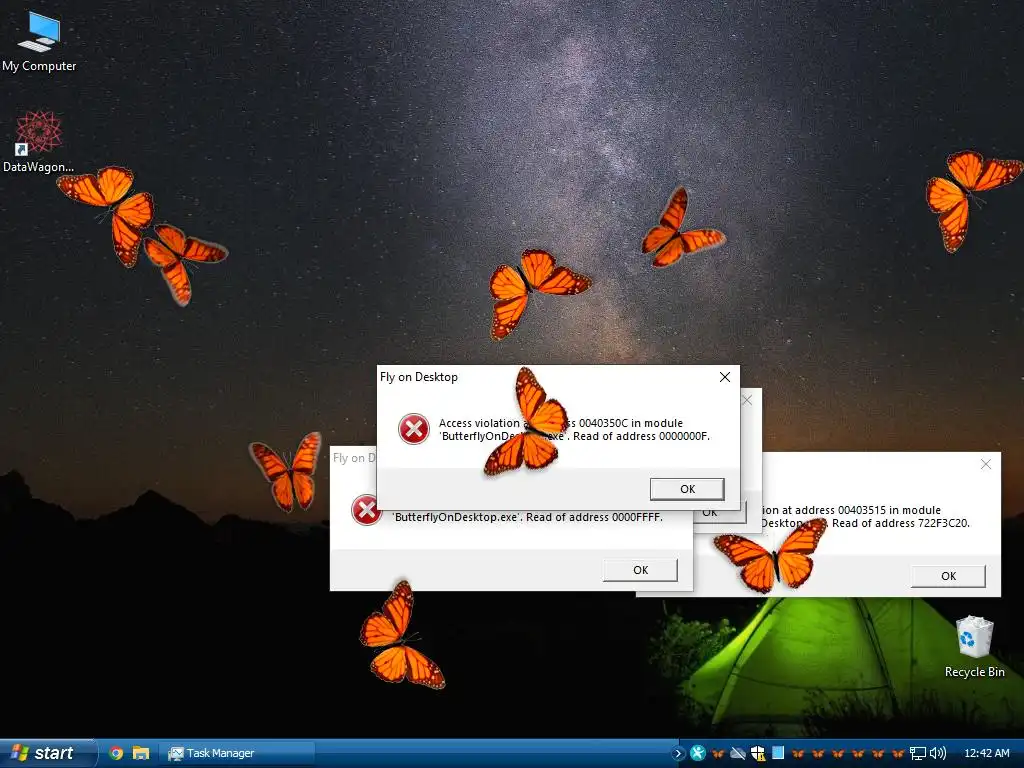Click the front dialog's Fly on Desktop title
The image size is (1024, 768).
[419, 377]
